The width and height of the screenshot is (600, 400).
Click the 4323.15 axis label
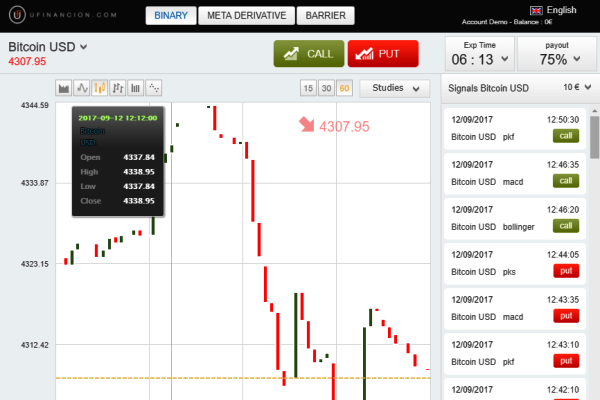pos(35,264)
